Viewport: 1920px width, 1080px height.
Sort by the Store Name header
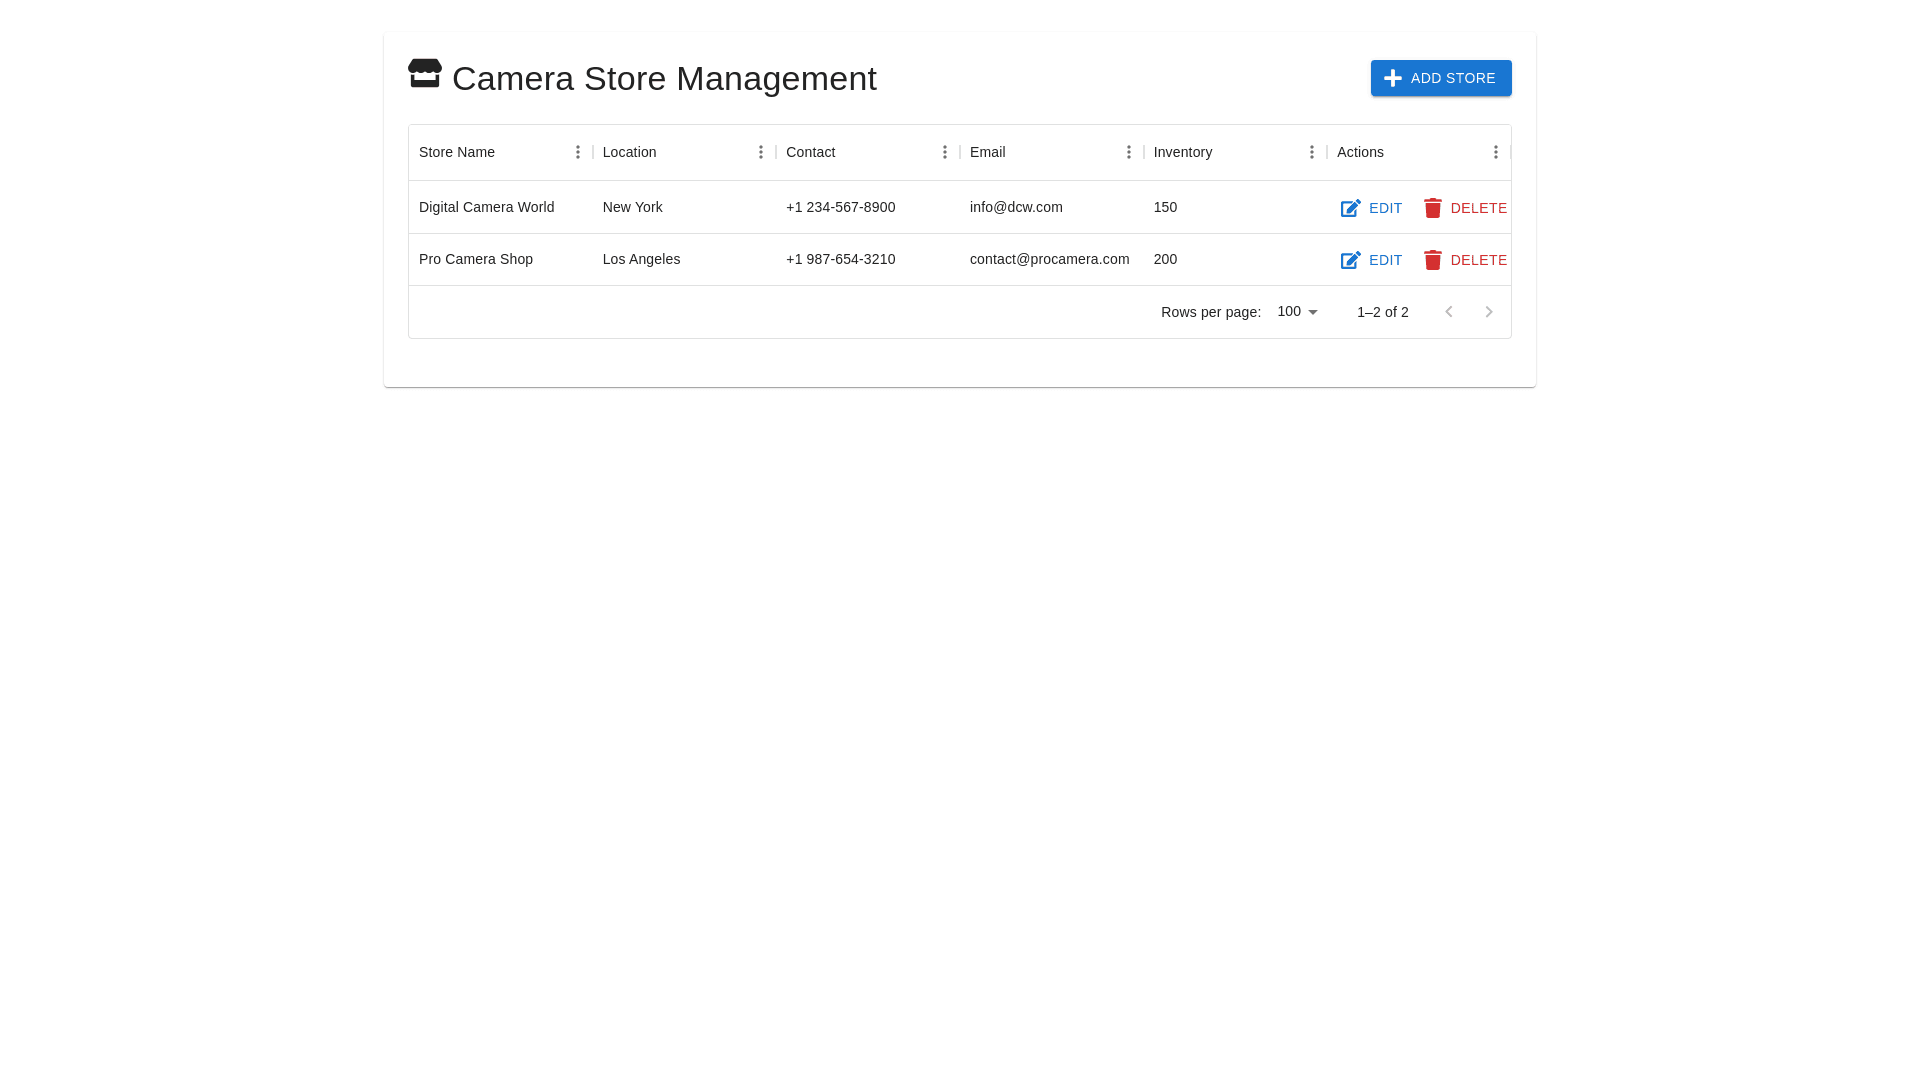click(x=457, y=152)
